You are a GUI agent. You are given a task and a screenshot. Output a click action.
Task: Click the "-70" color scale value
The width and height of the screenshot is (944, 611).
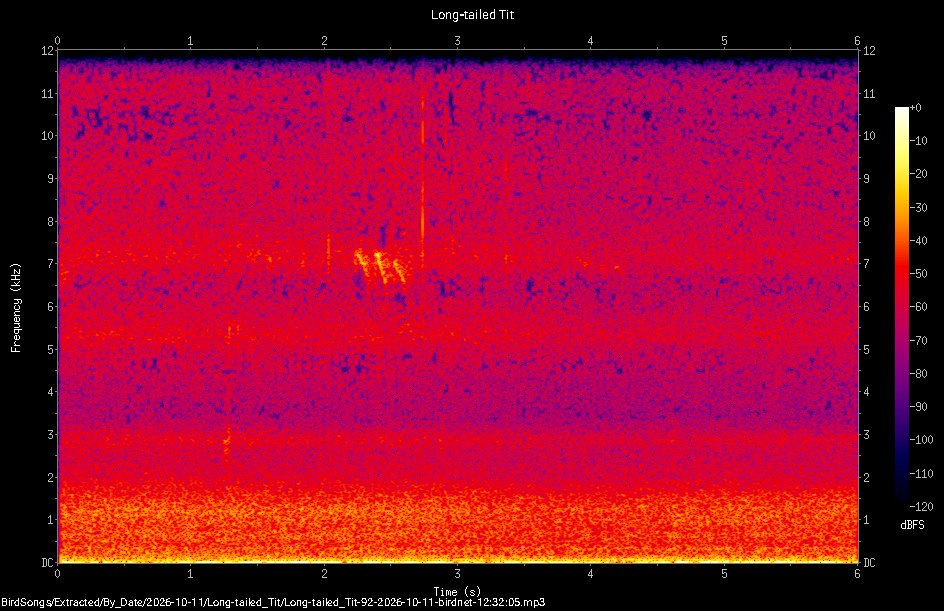[919, 341]
